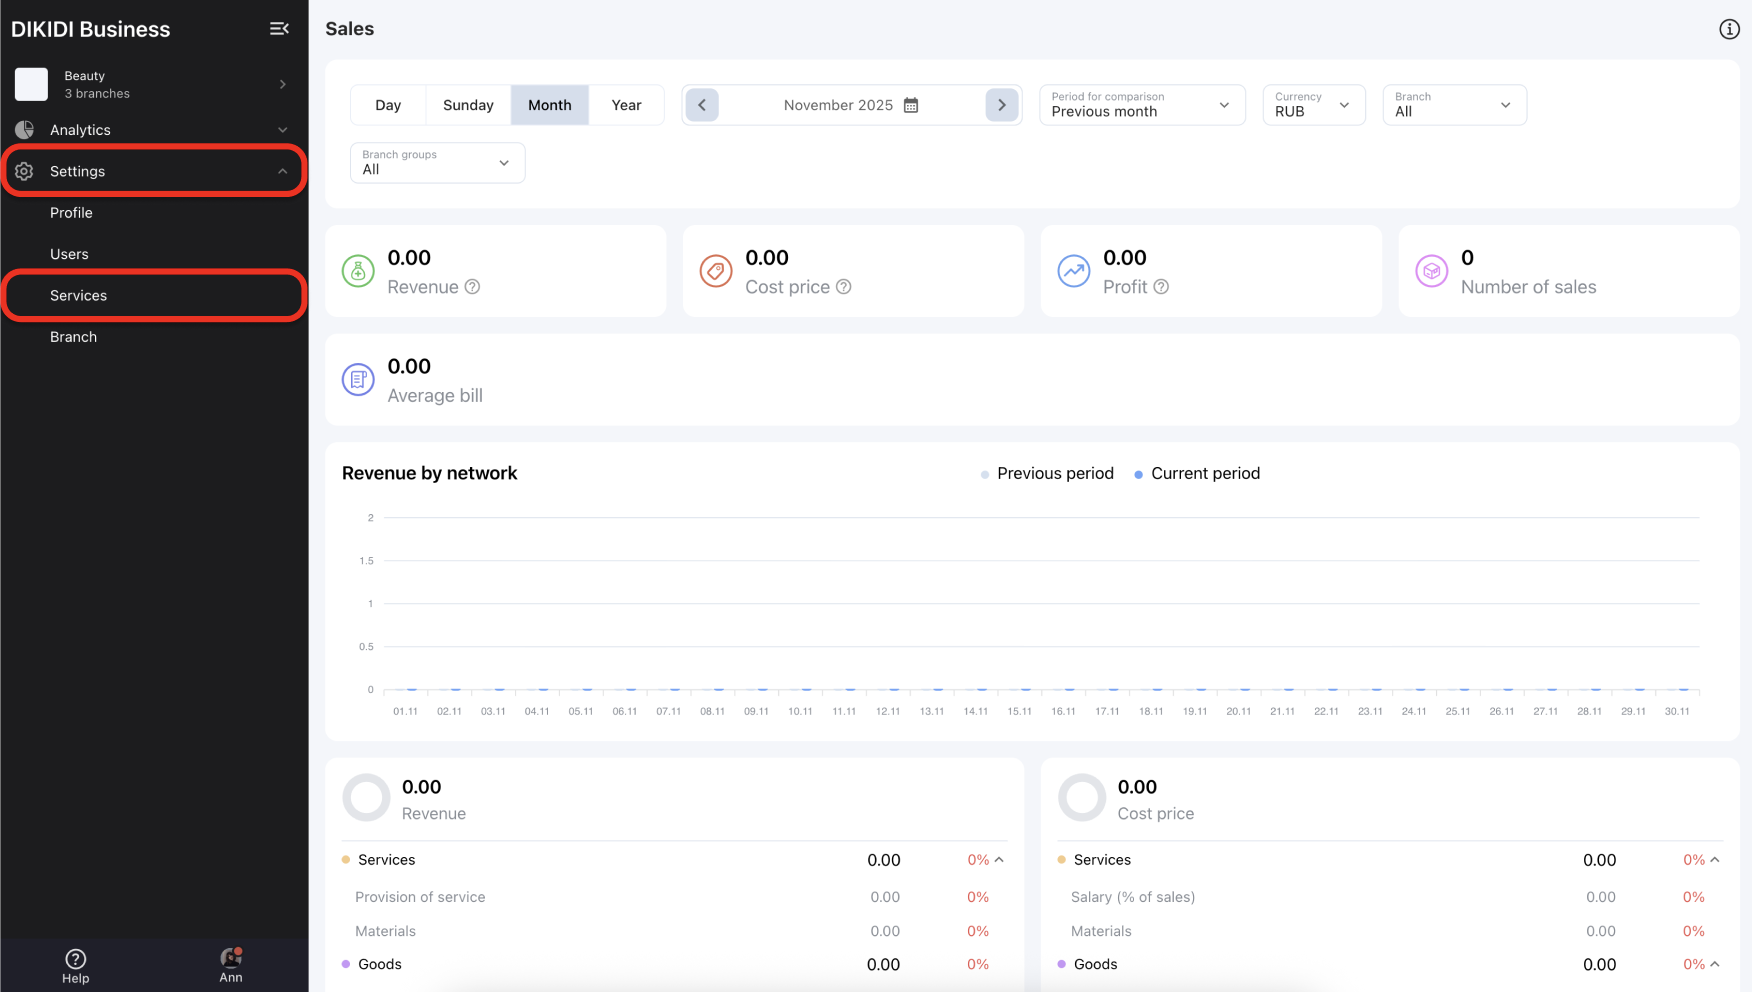
Task: Switch to the Year period tab
Action: 626,105
